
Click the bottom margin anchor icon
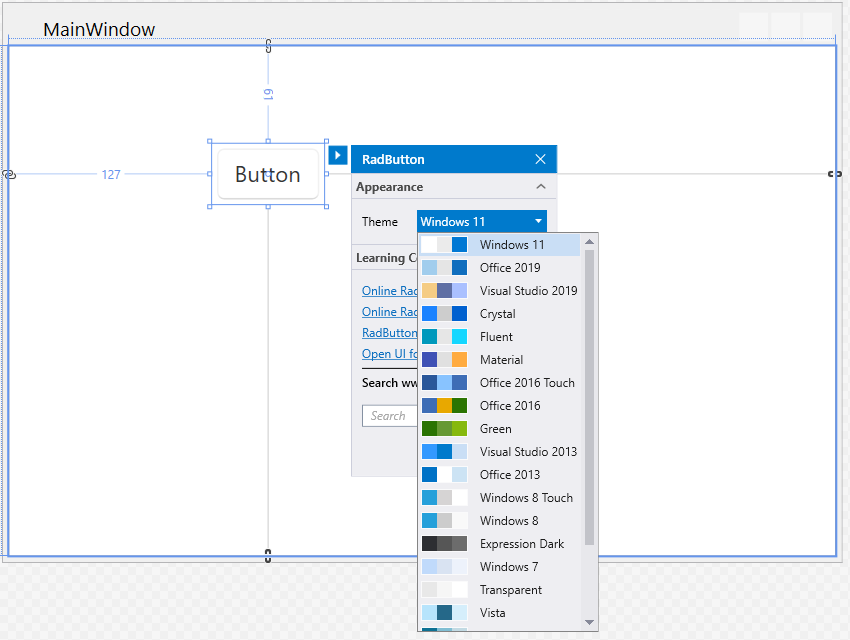click(x=268, y=556)
